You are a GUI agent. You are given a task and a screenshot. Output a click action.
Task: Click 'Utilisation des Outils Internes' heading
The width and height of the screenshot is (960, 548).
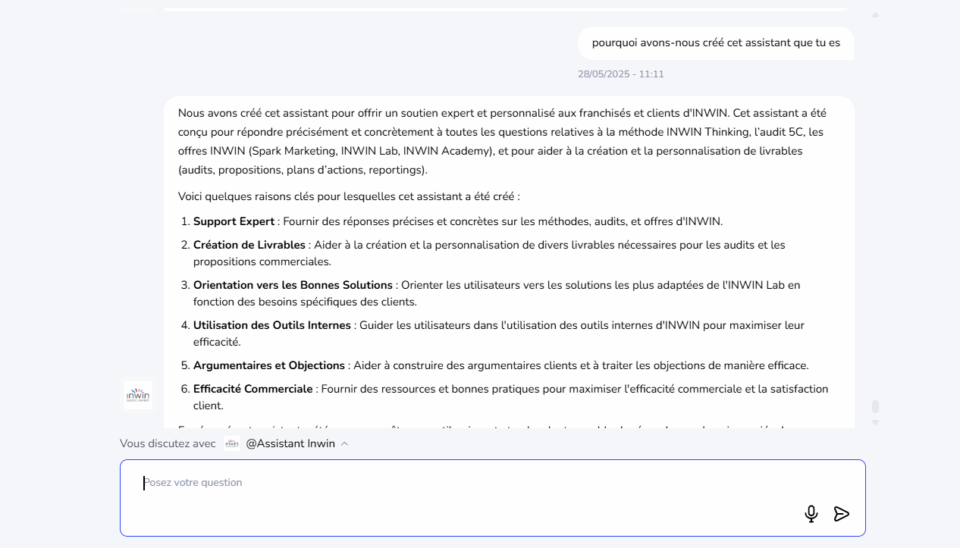point(272,326)
